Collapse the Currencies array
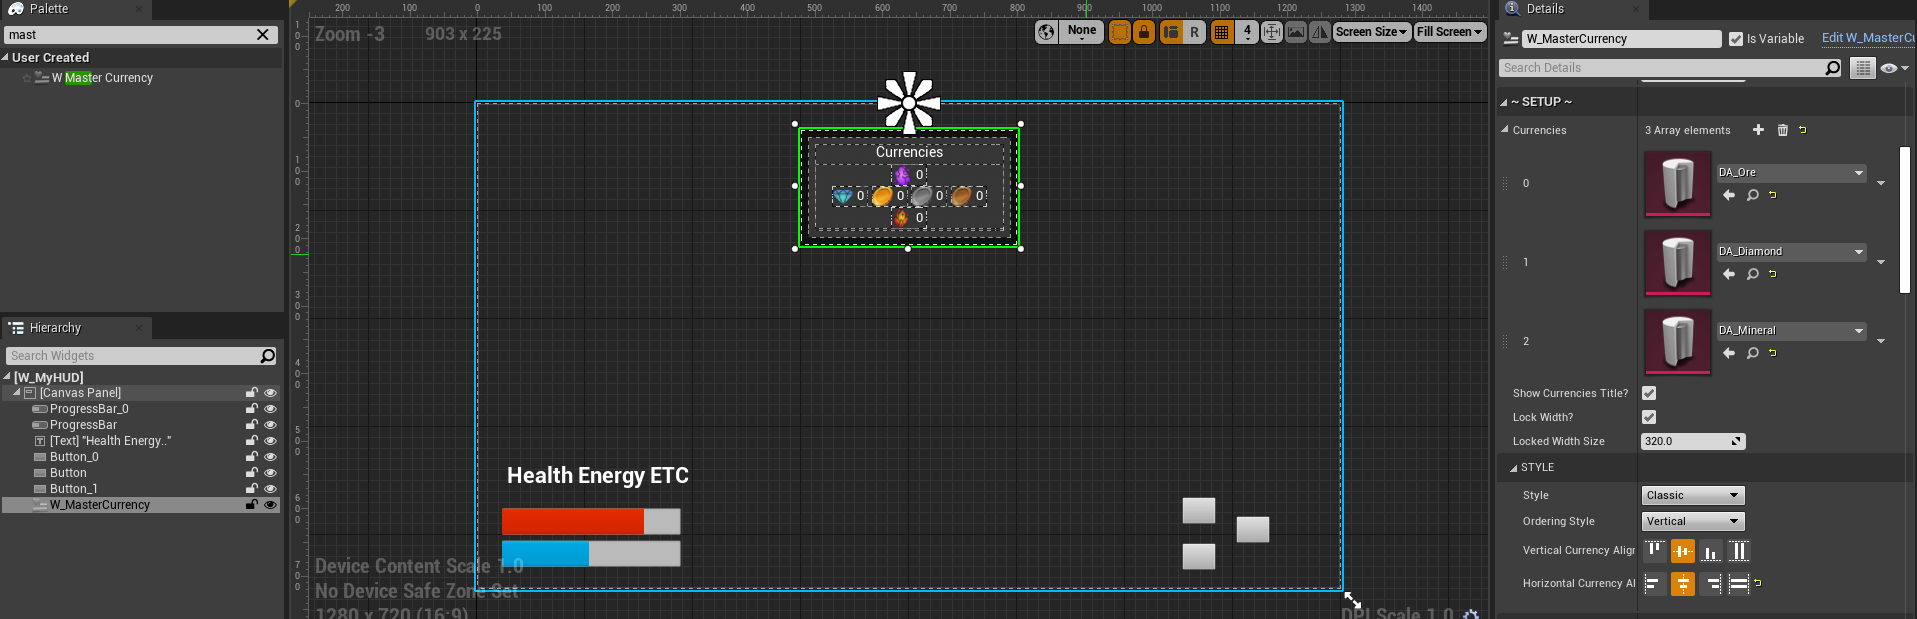Screen dimensions: 1917x619 [1505, 130]
